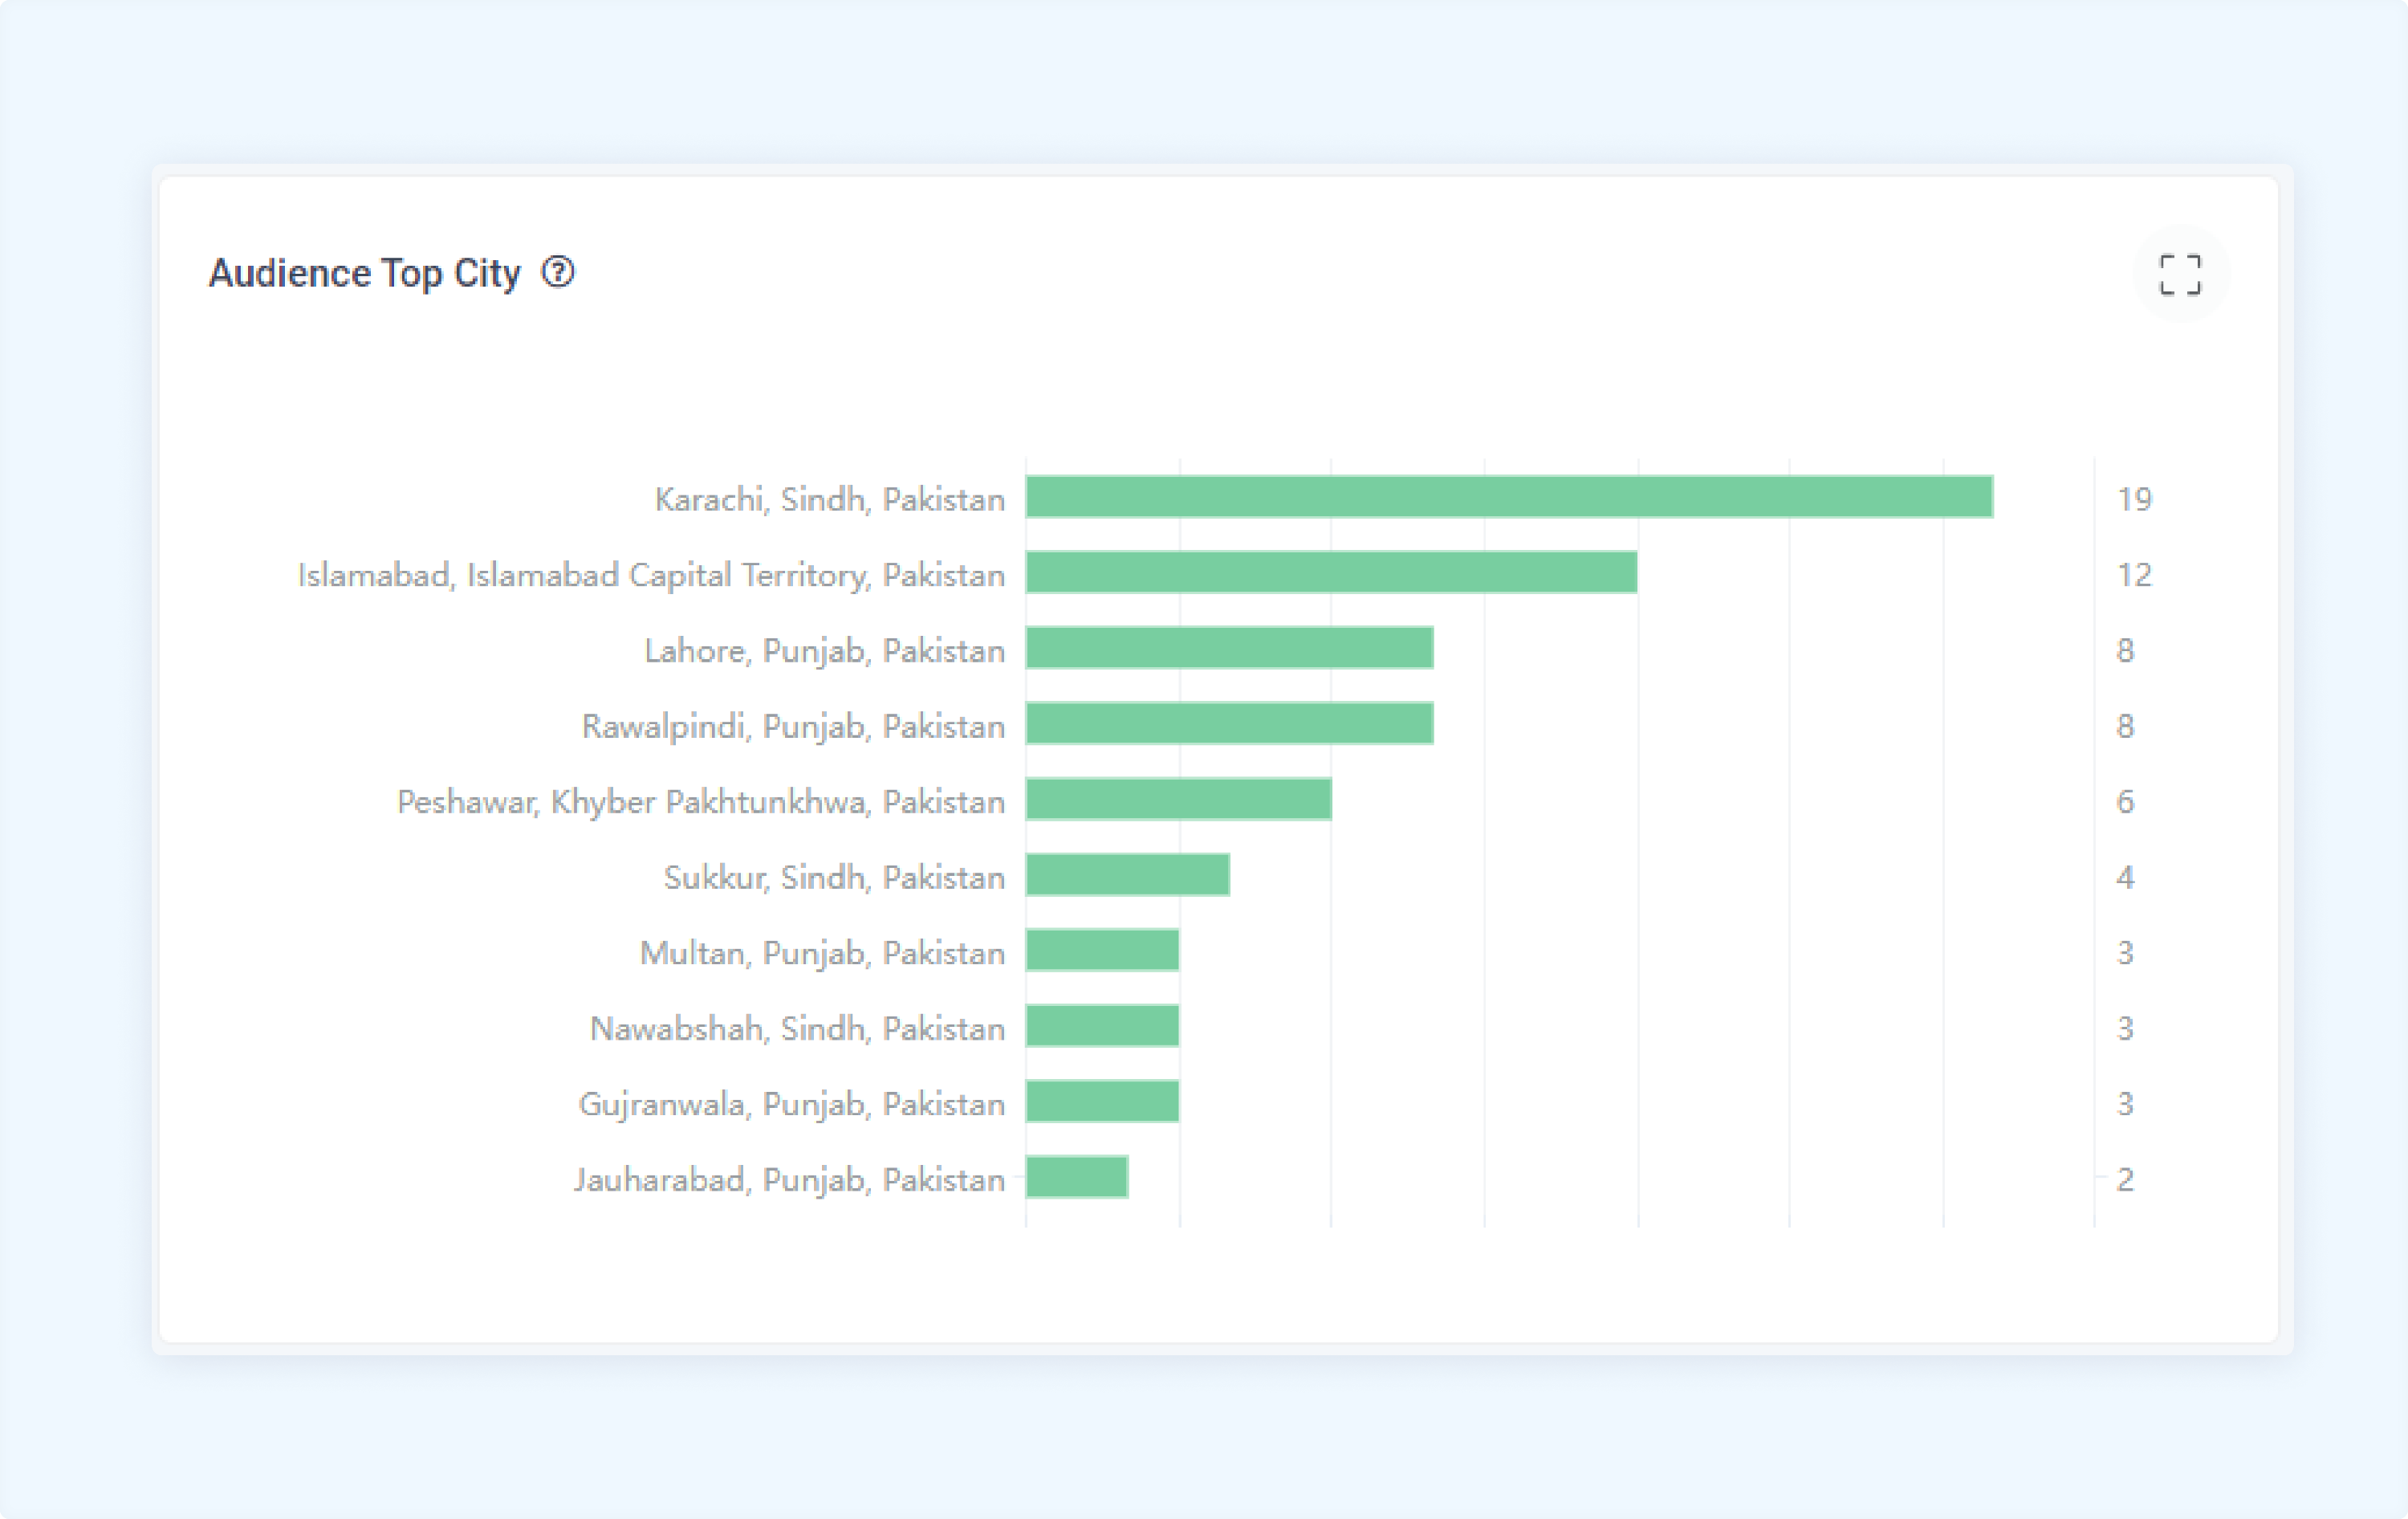
Task: Click the label 'Sukkur, Sindh, Pakistan'
Action: click(834, 877)
